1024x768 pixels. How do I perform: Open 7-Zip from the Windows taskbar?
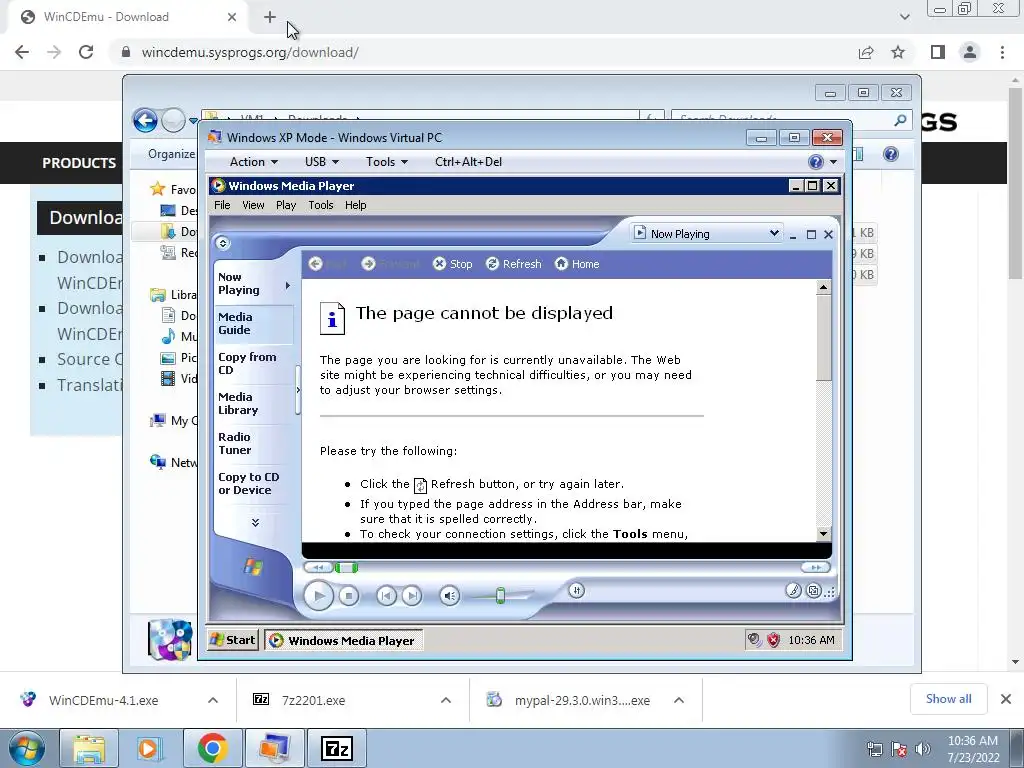coord(337,748)
